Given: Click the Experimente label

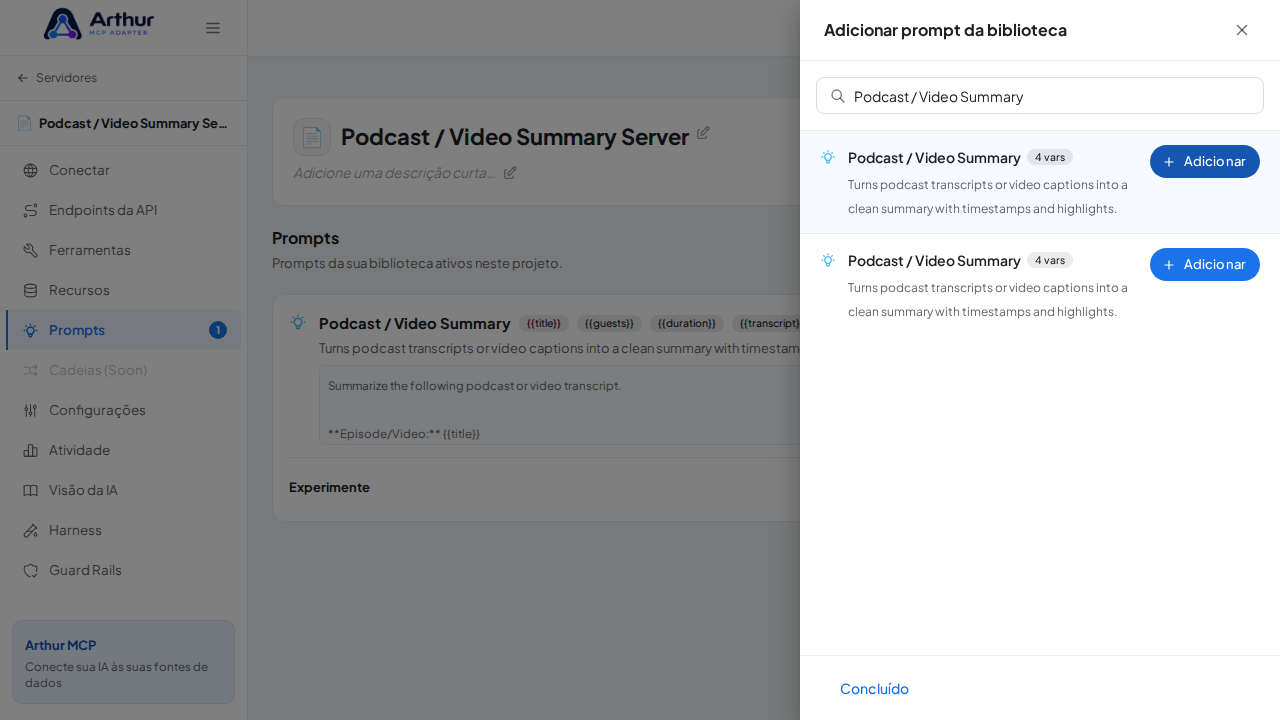Looking at the screenshot, I should pos(329,487).
